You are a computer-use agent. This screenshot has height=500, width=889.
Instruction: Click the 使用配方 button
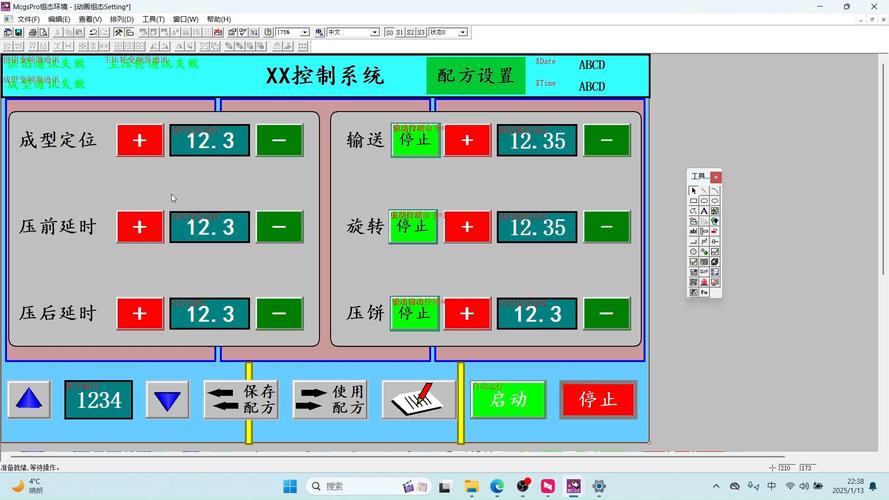point(330,400)
